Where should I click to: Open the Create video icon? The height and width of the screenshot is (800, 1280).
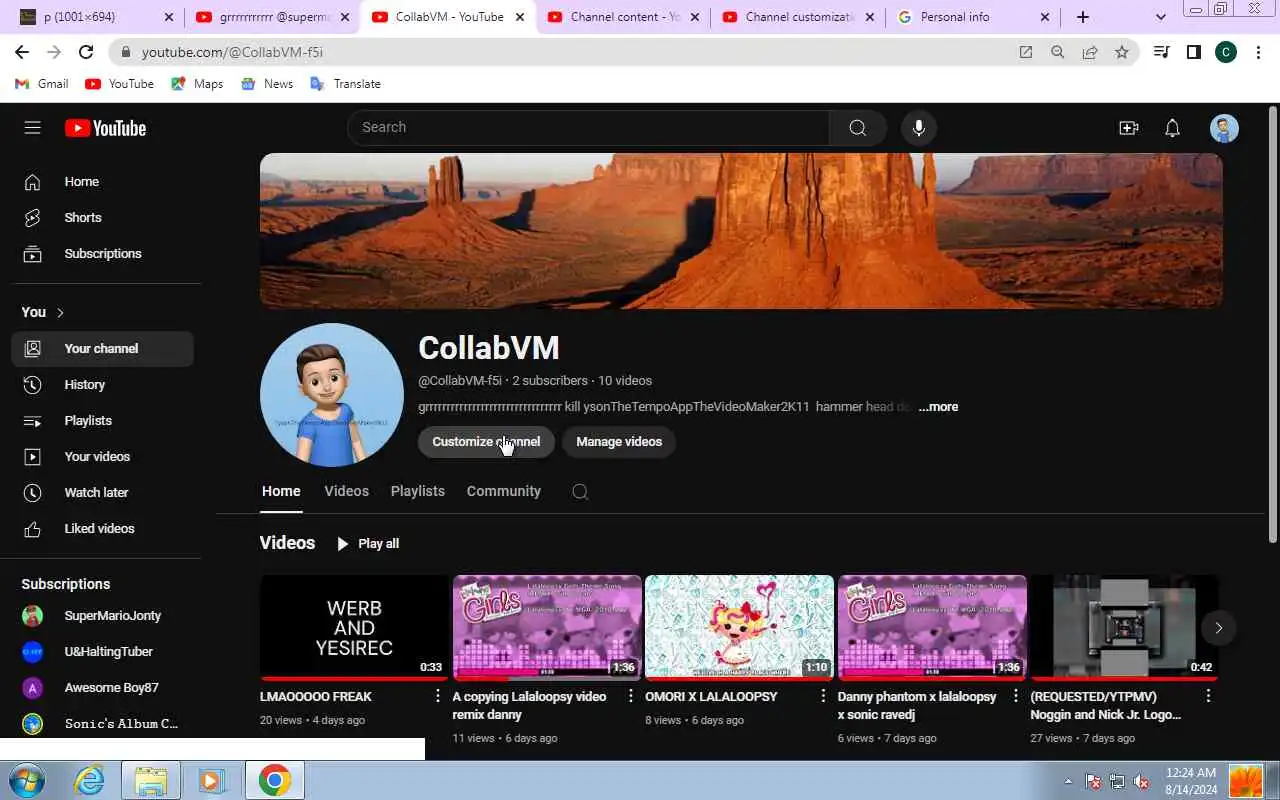click(x=1129, y=128)
